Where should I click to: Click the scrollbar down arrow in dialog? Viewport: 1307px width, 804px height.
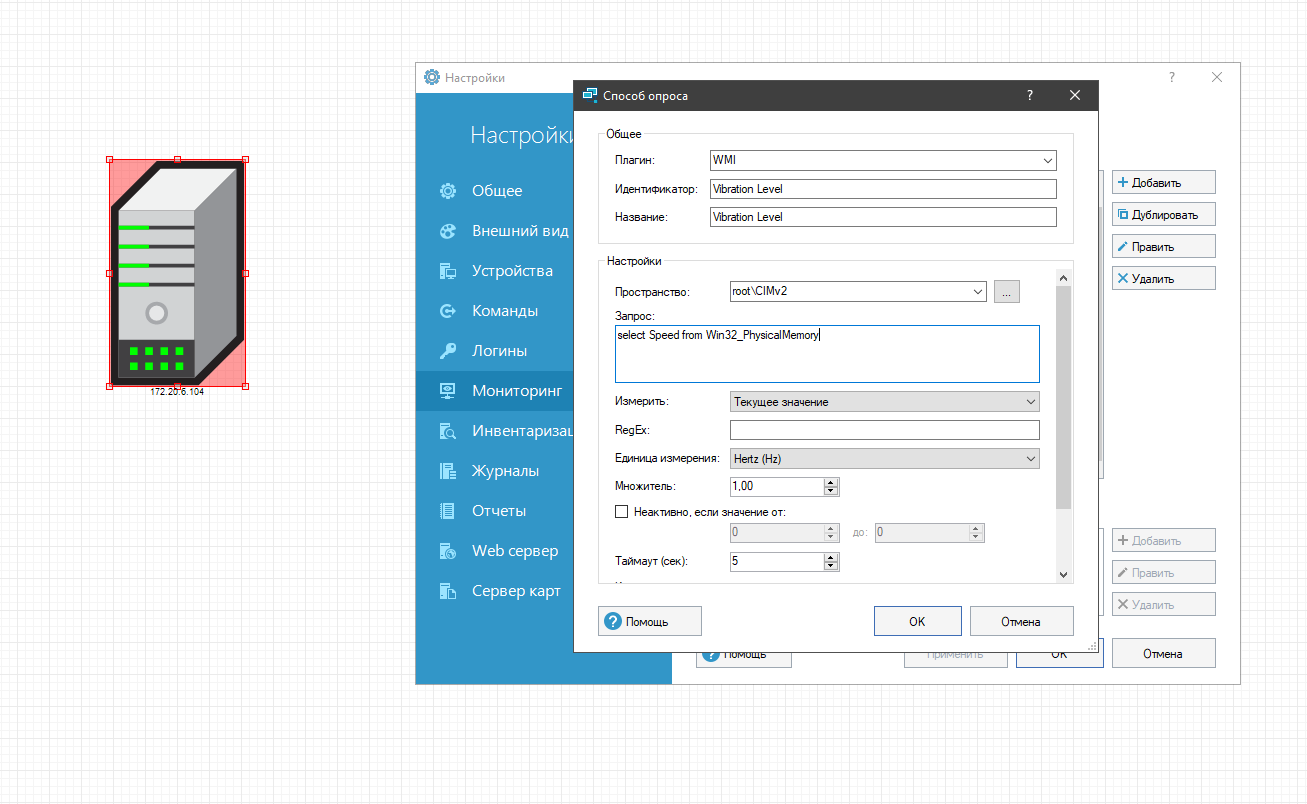[x=1063, y=575]
